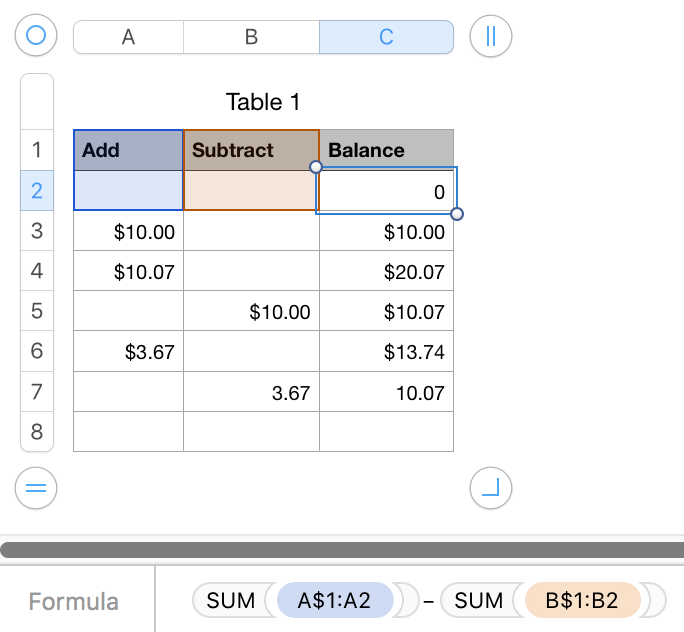This screenshot has width=684, height=632.
Task: Click the B$1:B2 range token
Action: [x=582, y=600]
